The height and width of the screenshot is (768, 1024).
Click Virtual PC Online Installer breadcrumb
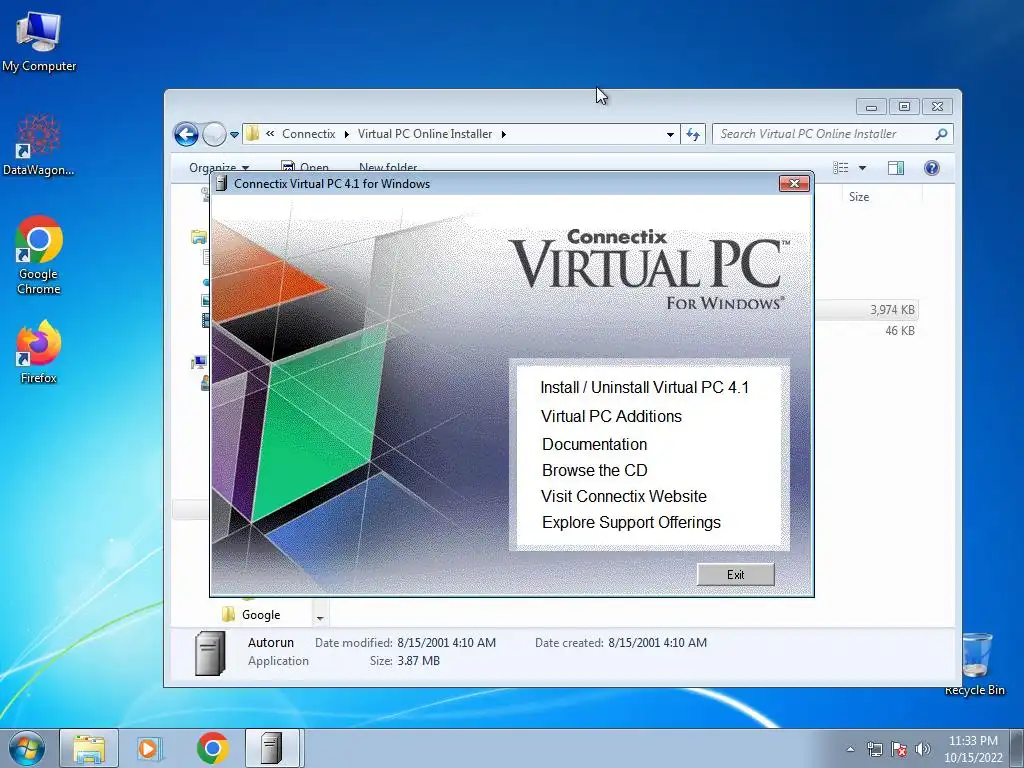pos(424,134)
